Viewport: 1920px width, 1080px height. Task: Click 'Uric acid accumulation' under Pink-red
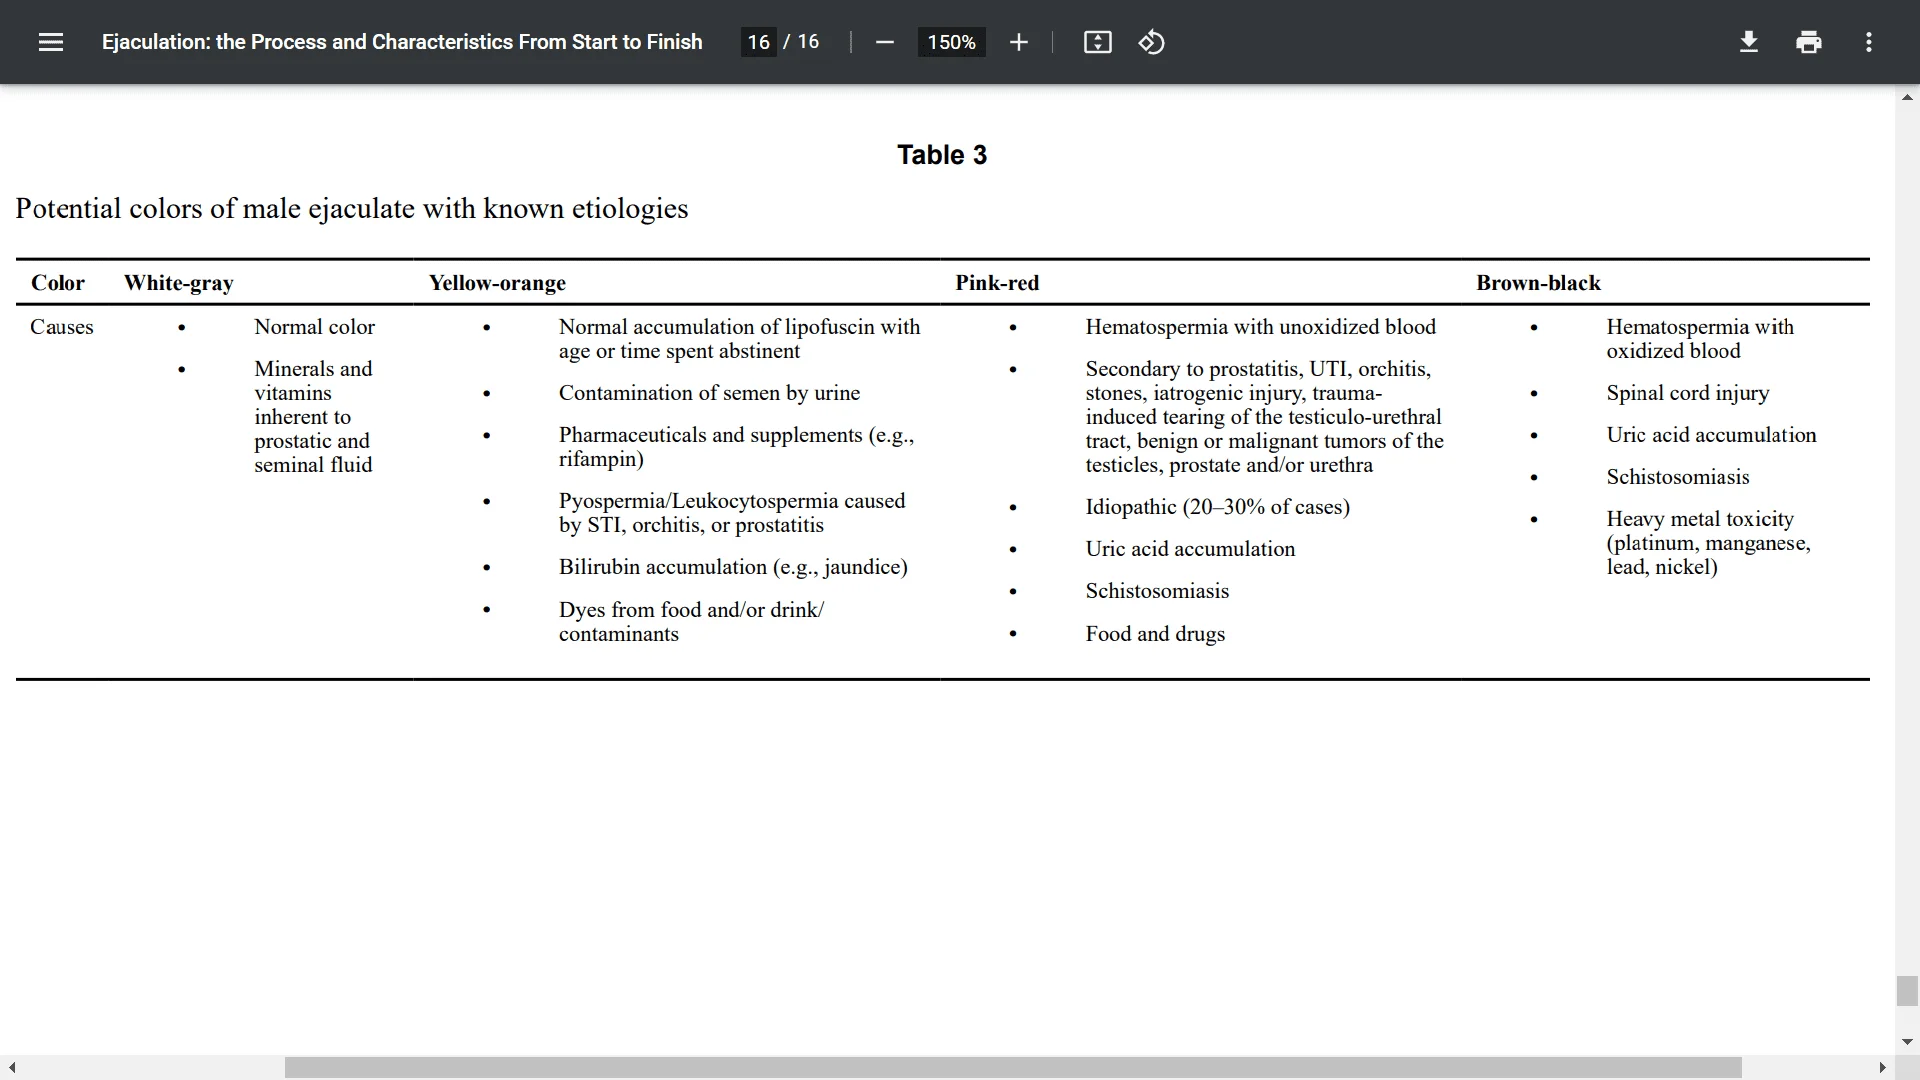click(1190, 549)
